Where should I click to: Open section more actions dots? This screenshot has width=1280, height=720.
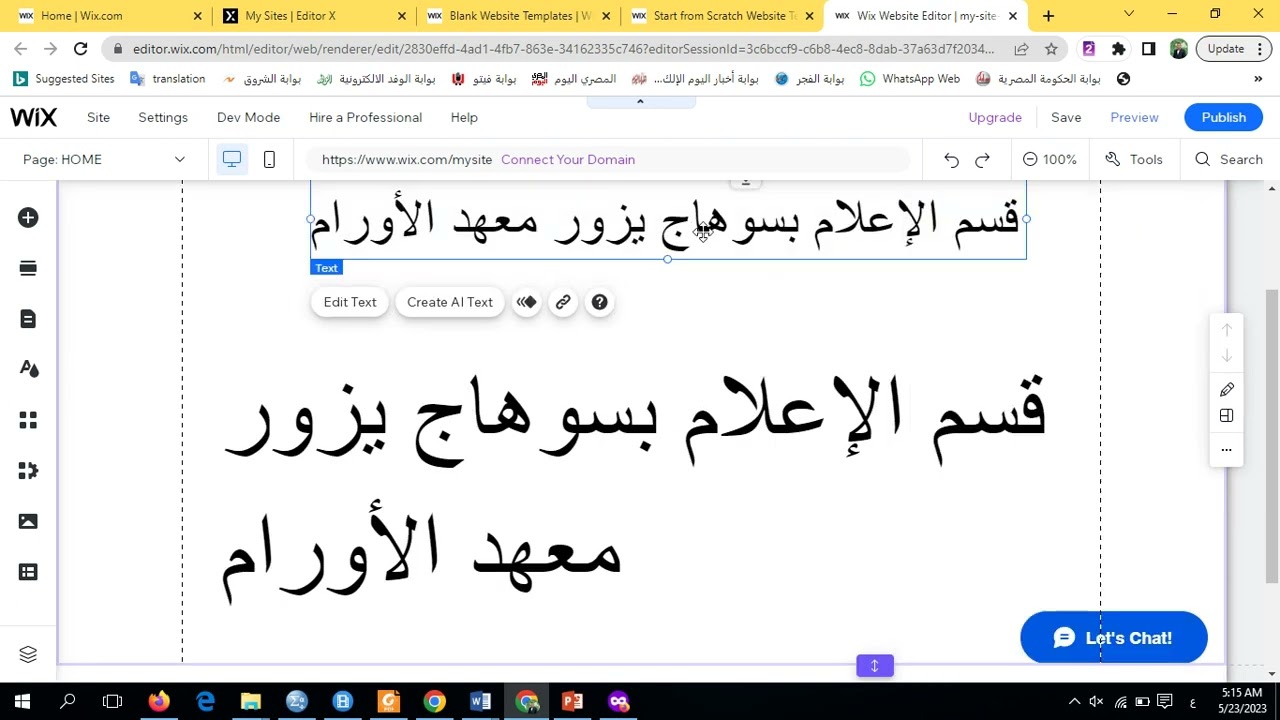click(x=1227, y=450)
